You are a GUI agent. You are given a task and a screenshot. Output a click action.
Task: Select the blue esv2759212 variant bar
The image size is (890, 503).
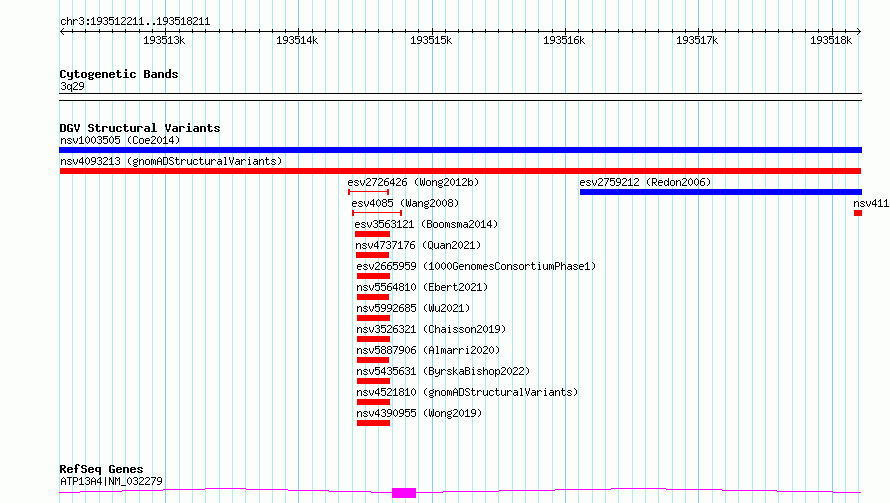721,192
